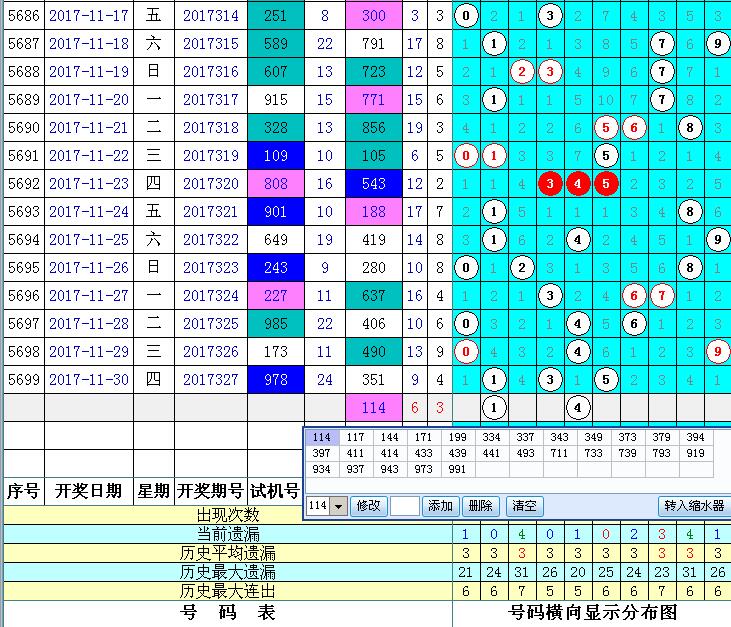Click the 开奖期号 column header
The height and width of the screenshot is (627, 731).
coord(211,491)
